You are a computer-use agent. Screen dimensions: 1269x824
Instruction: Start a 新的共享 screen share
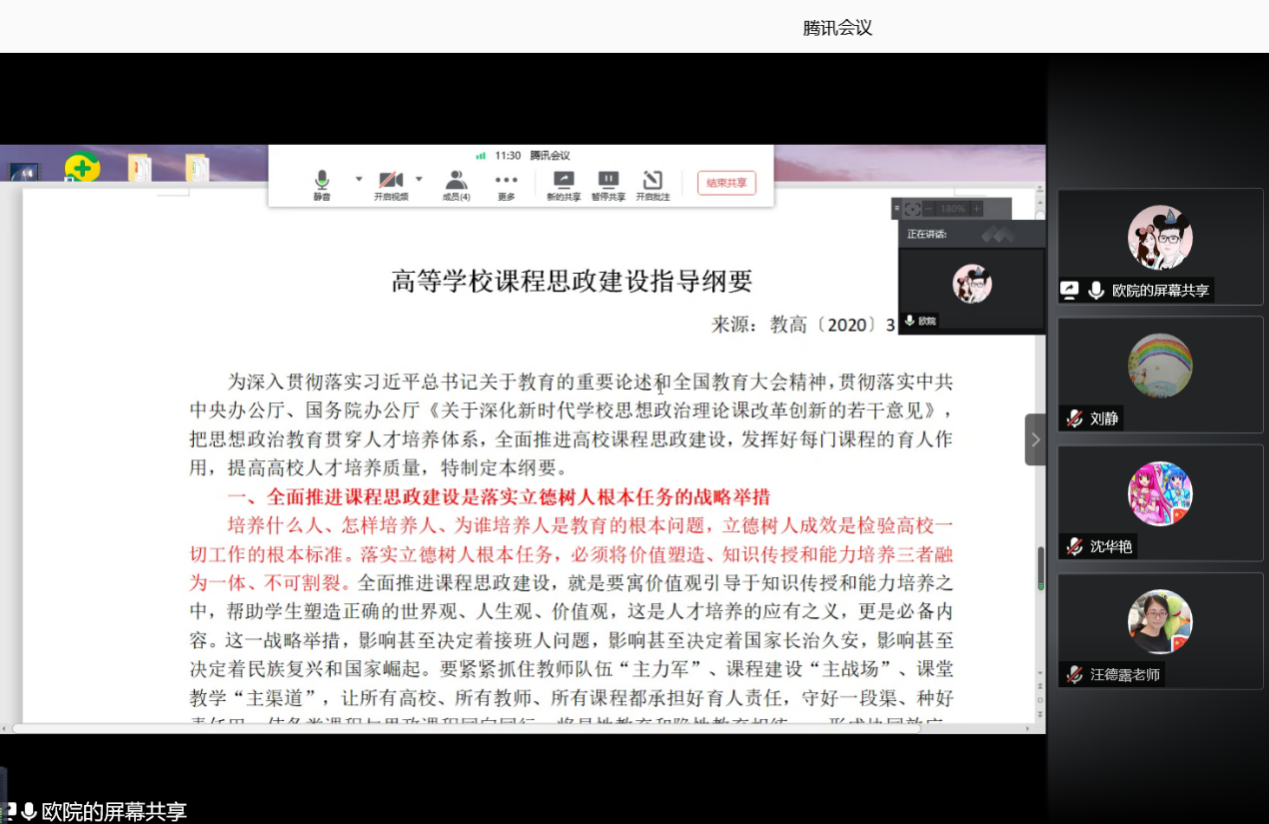point(563,184)
